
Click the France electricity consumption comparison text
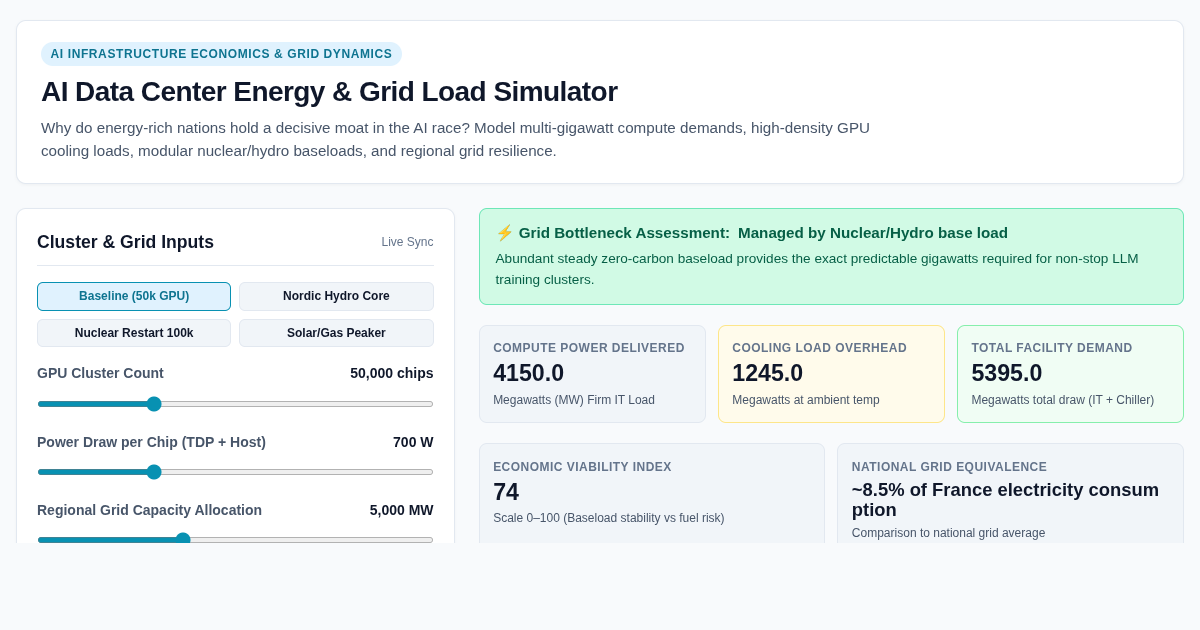(1005, 500)
